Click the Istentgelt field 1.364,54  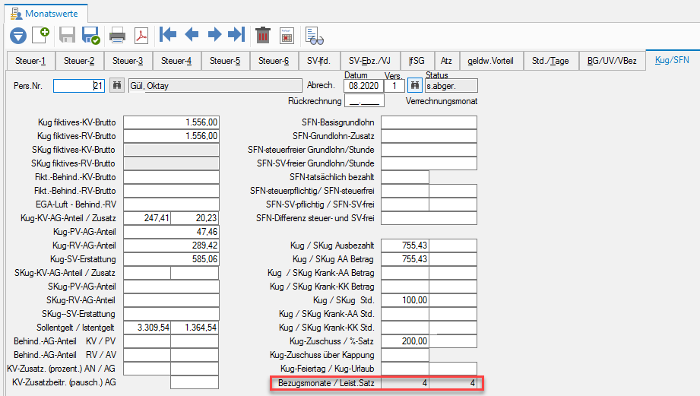195,327
